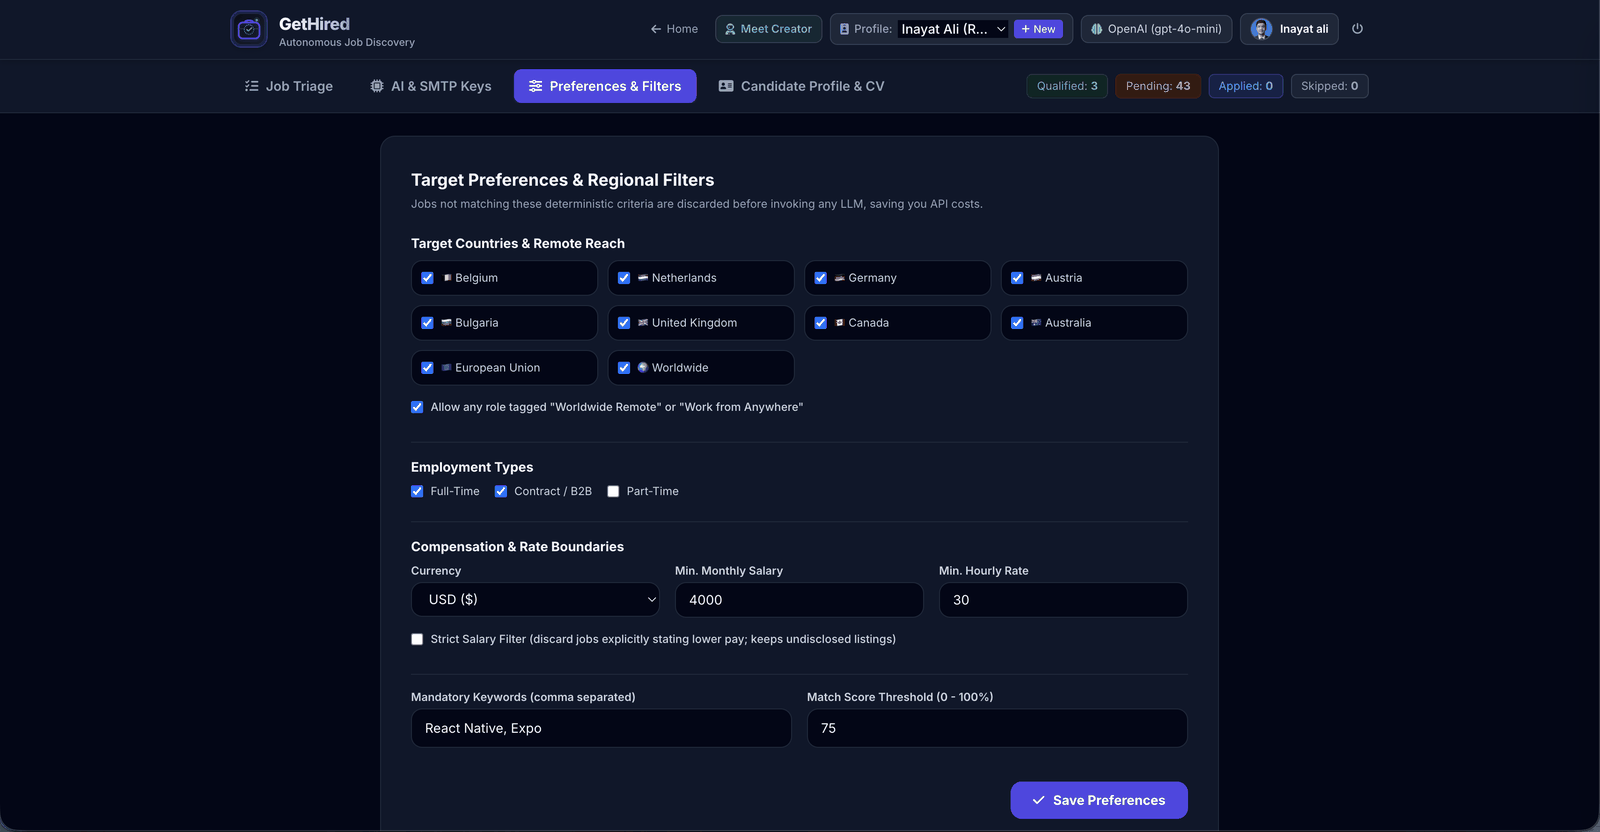
Task: Click the Min. Hourly Rate field
Action: point(1063,600)
